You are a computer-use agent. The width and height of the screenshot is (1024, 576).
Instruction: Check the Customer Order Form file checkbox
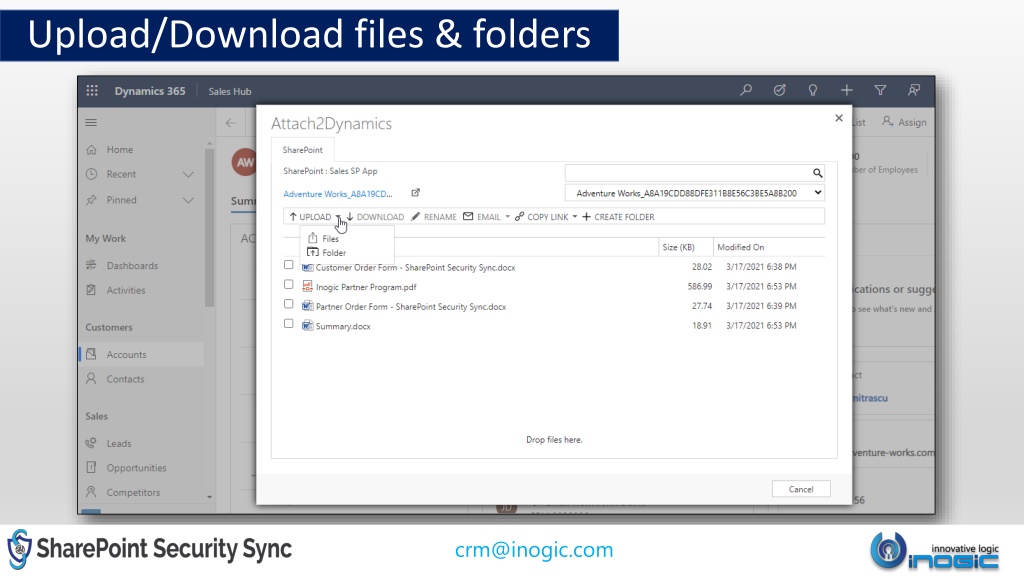pyautogui.click(x=289, y=264)
